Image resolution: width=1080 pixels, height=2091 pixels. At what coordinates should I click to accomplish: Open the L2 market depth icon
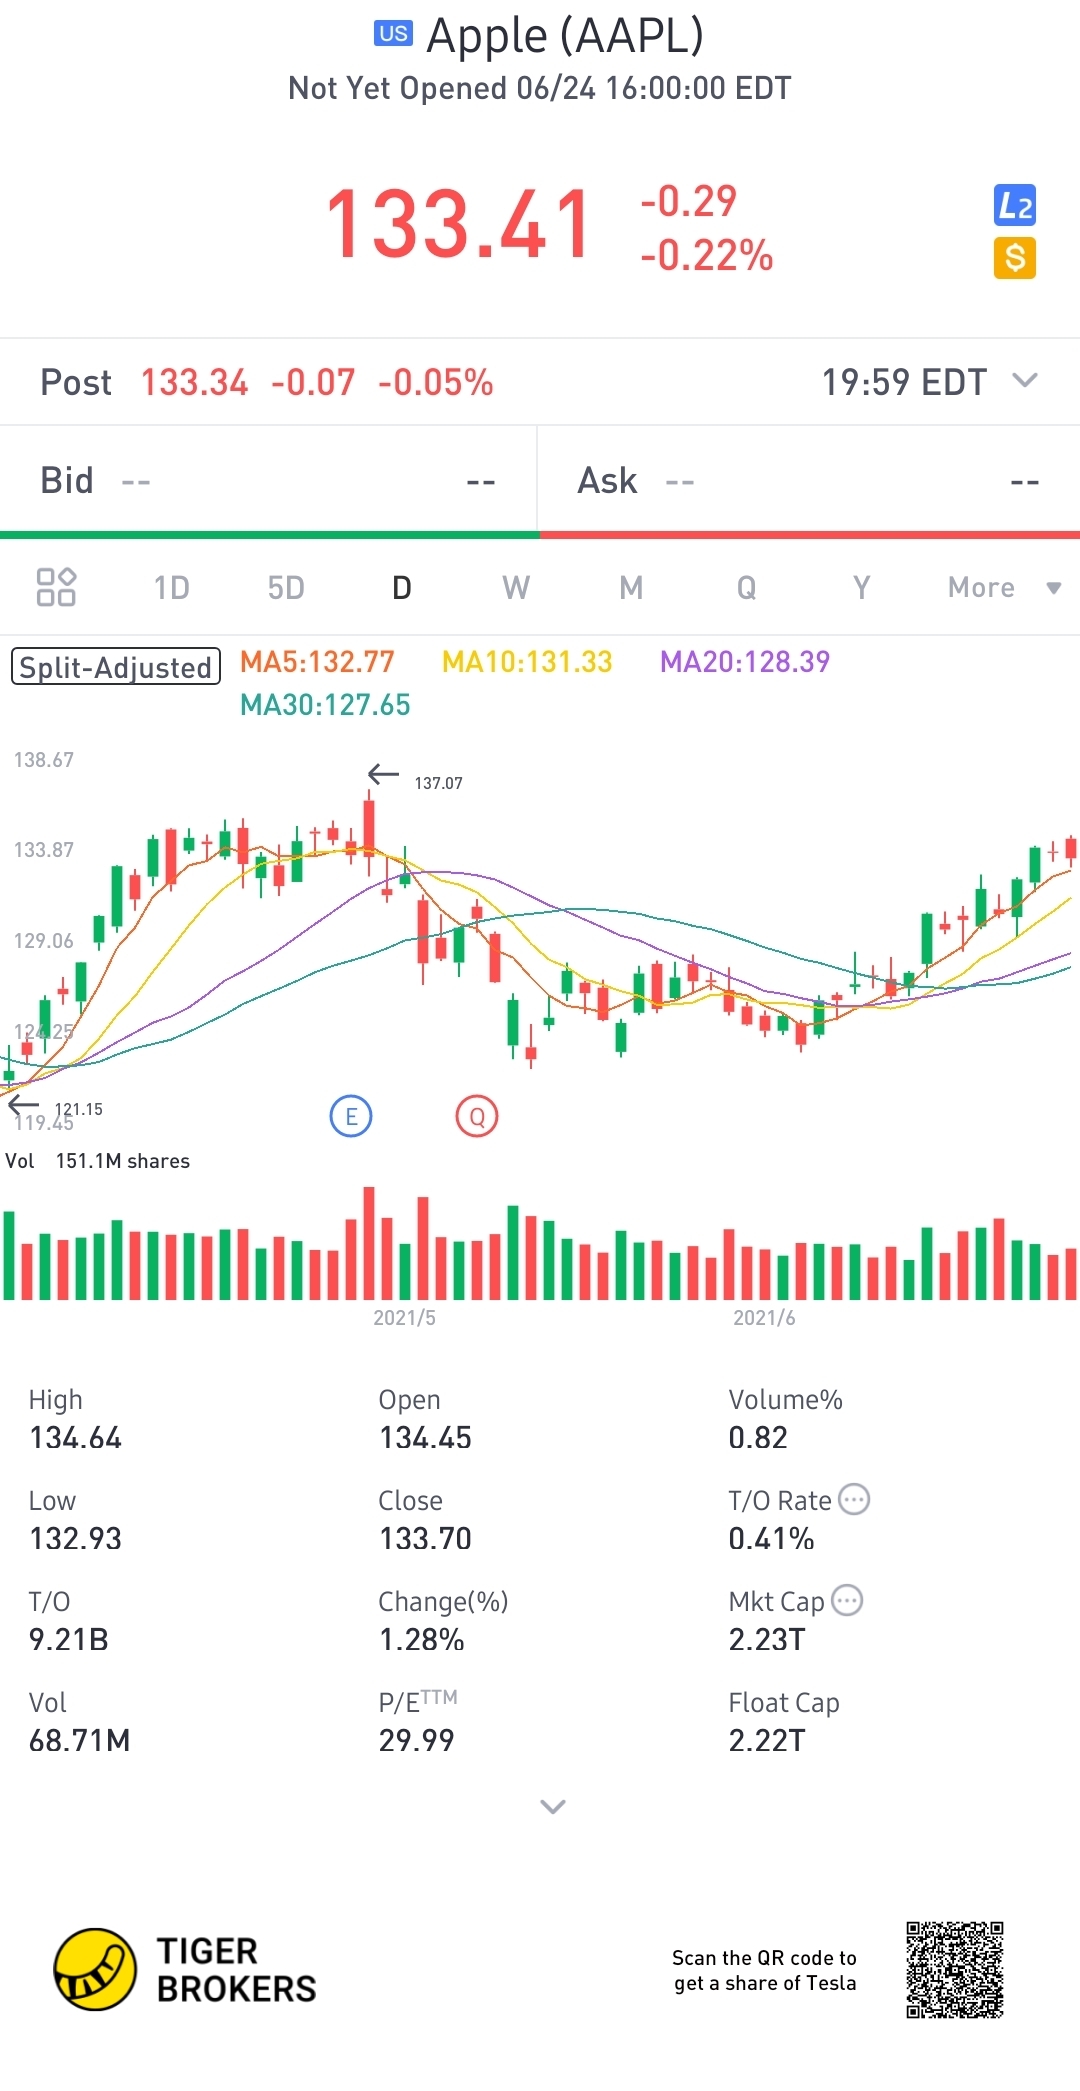coord(1014,206)
